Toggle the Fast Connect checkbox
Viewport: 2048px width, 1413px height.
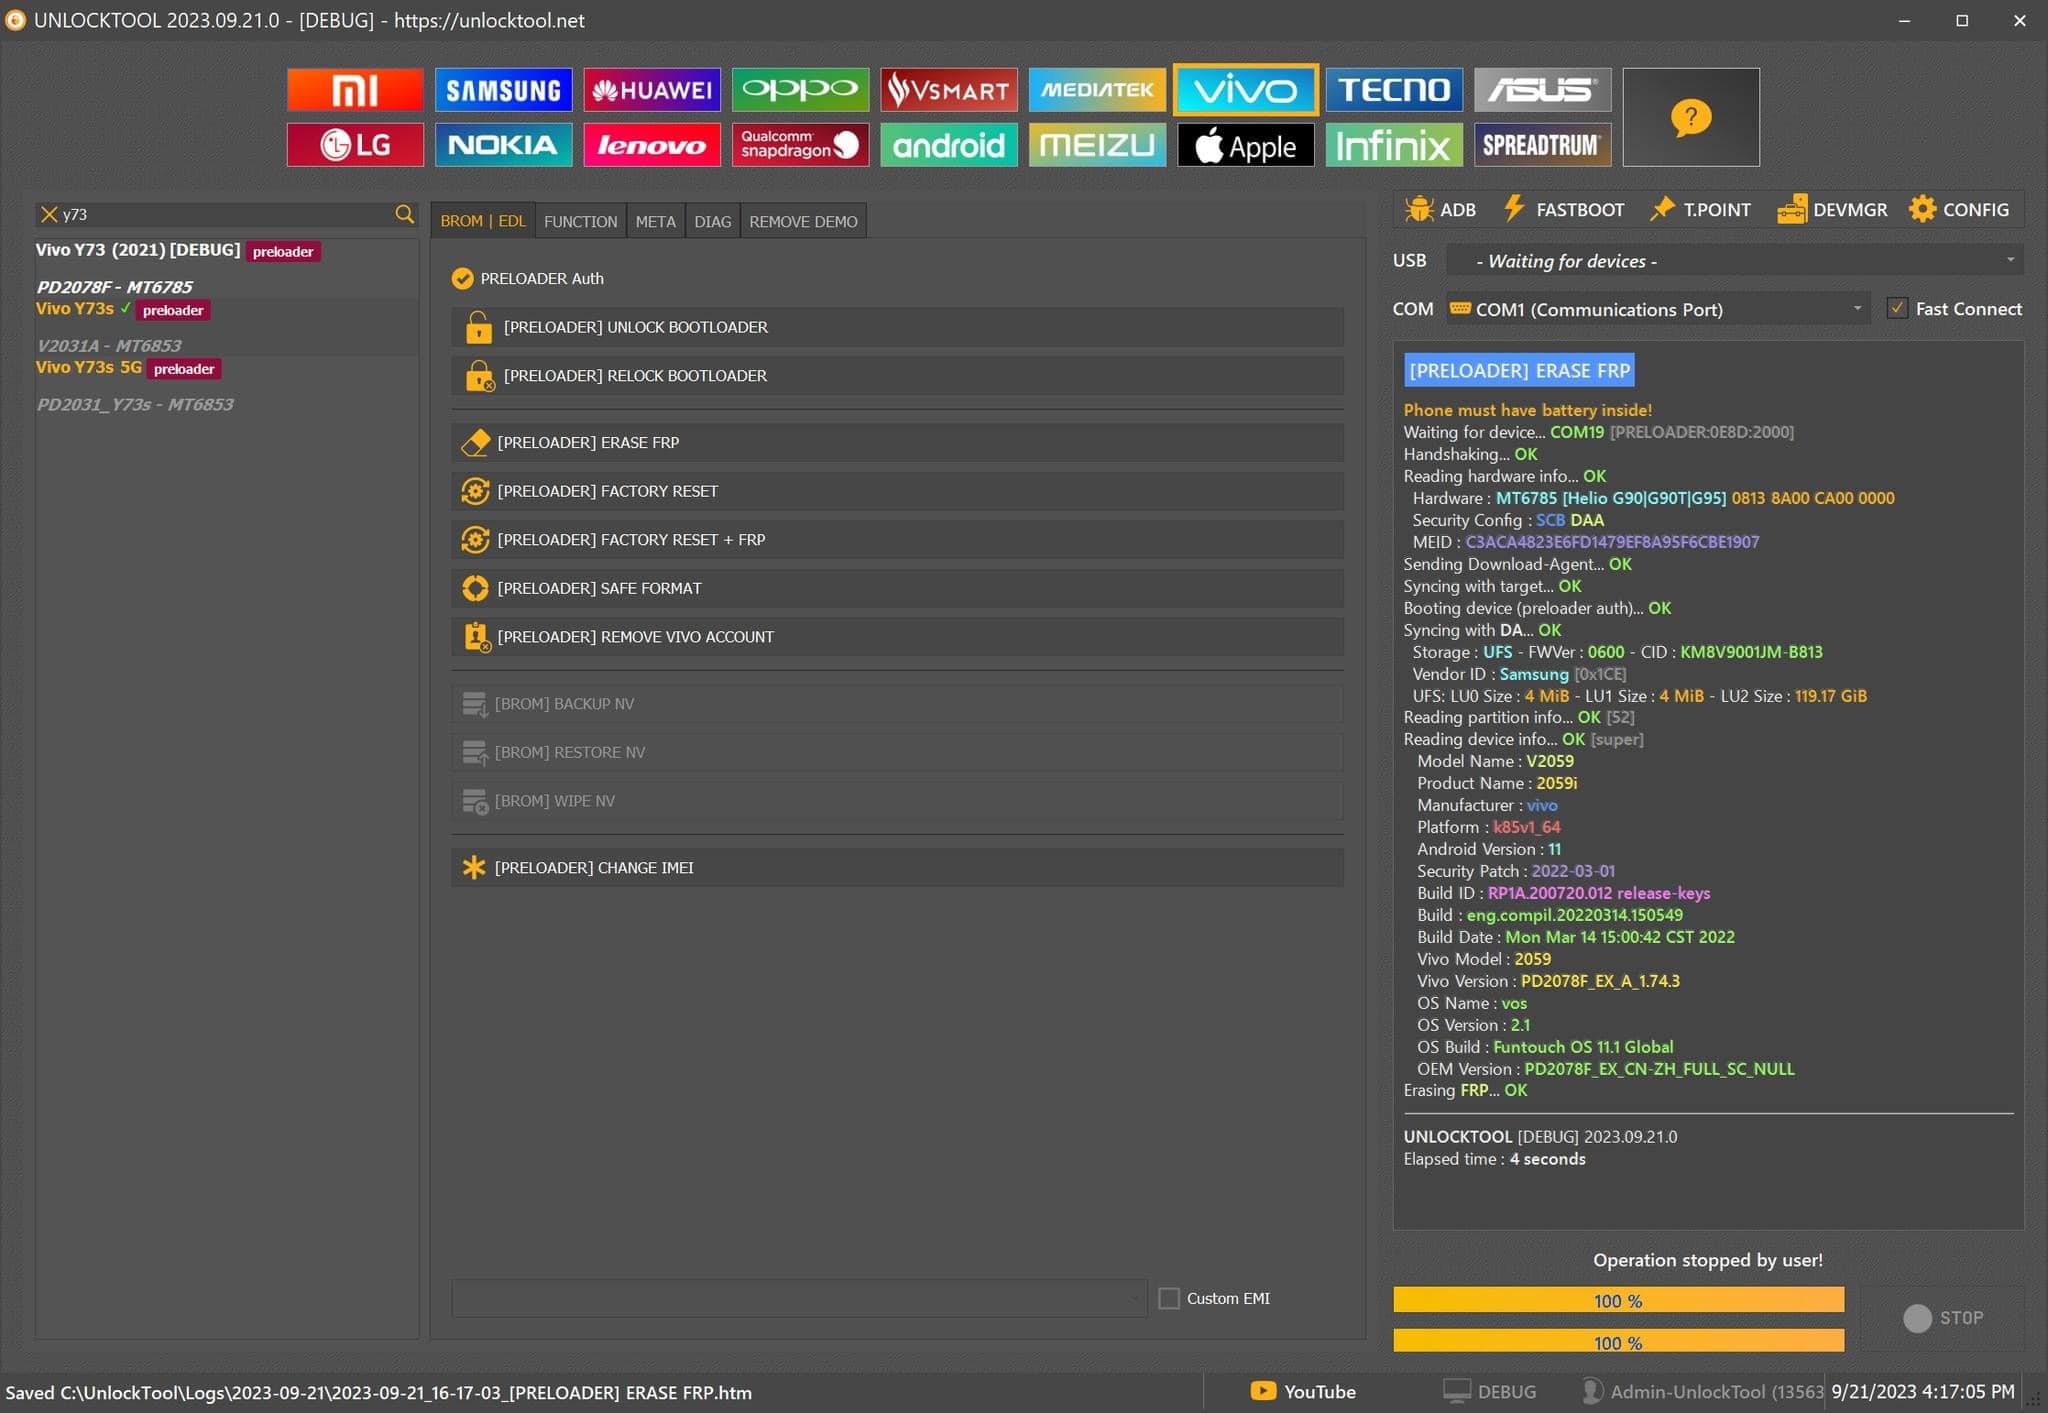tap(1897, 309)
